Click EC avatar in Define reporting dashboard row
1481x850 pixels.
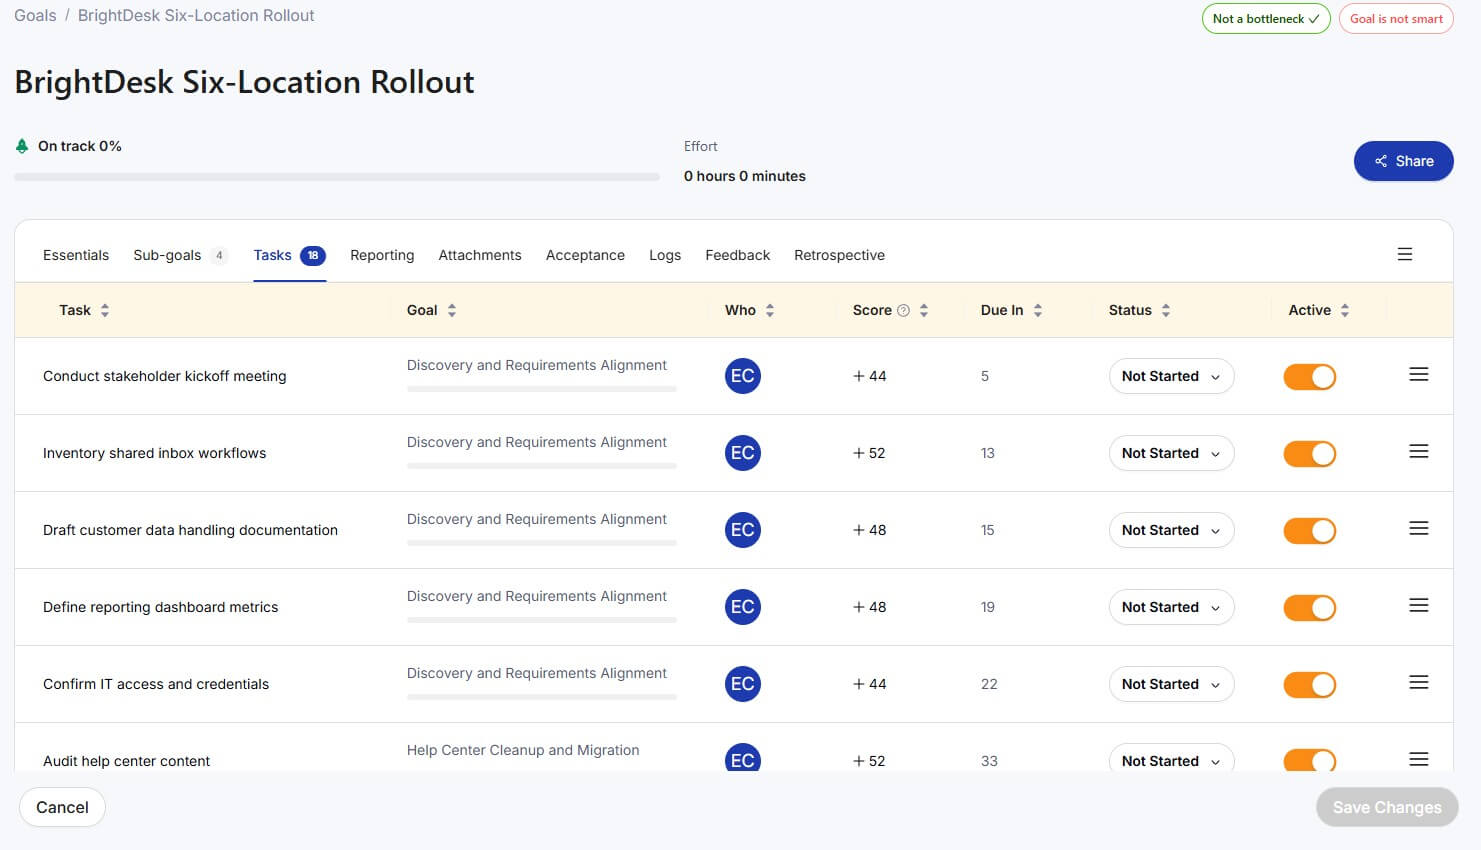[742, 607]
